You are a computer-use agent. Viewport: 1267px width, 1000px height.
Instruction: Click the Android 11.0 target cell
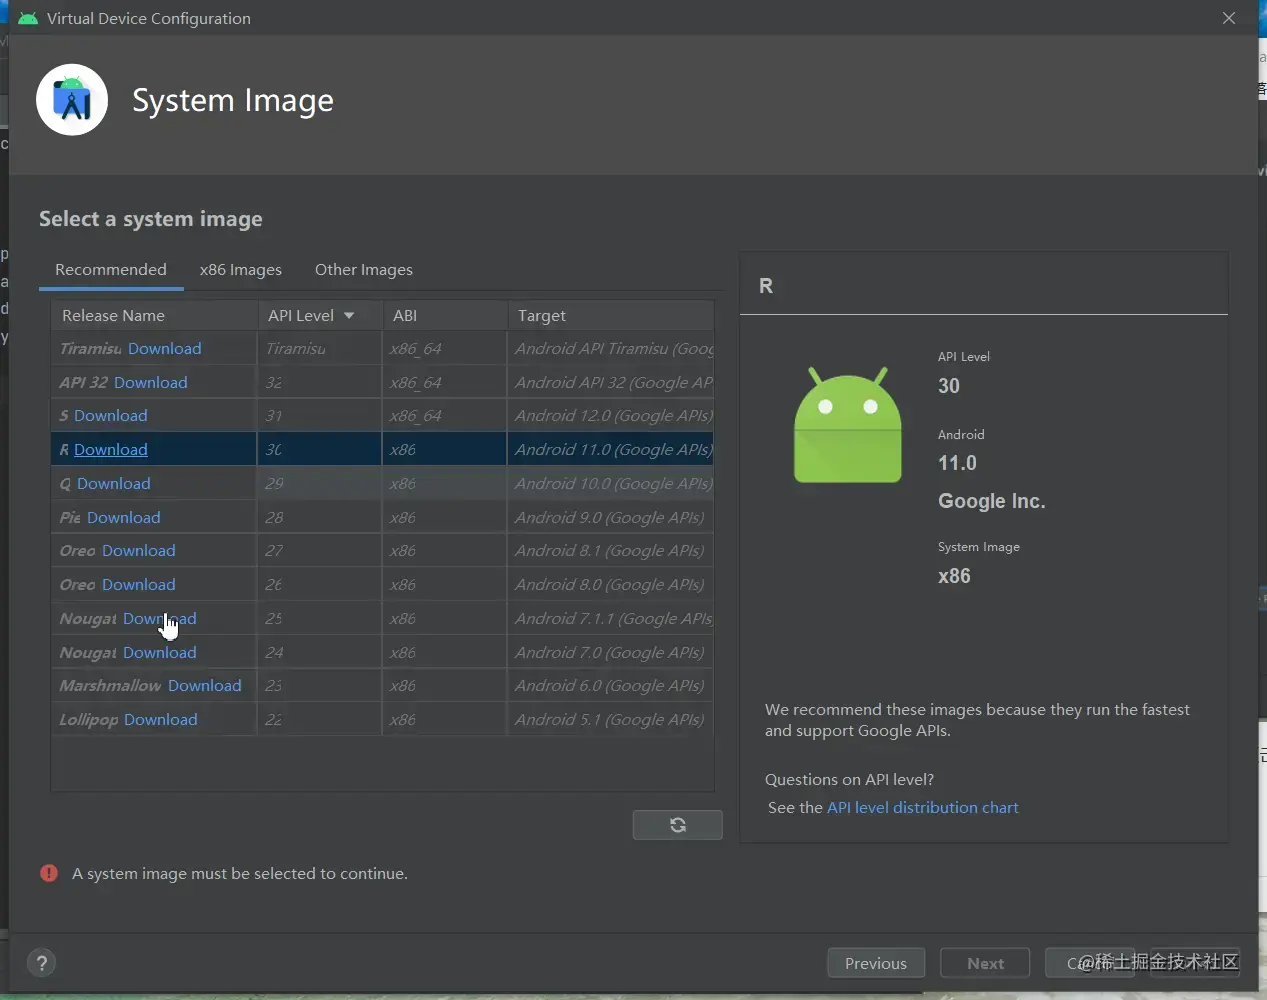[611, 450]
